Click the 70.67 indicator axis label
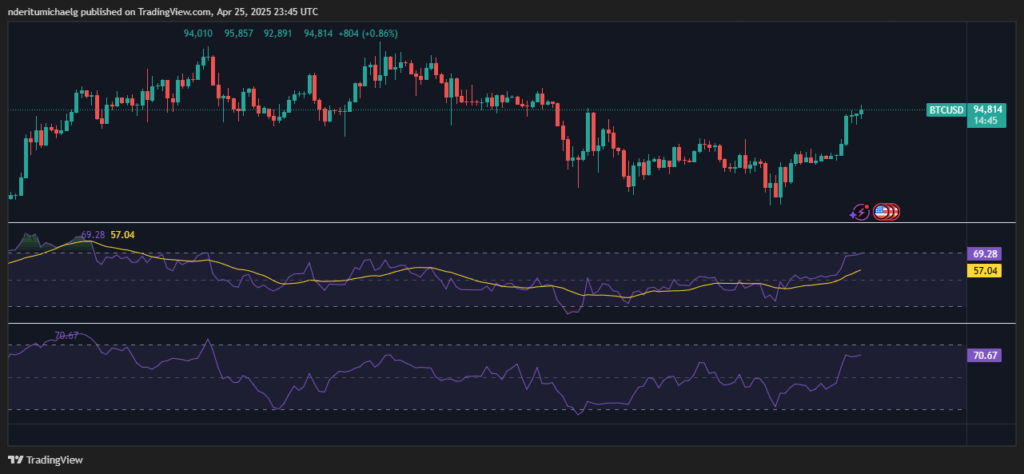 [984, 355]
